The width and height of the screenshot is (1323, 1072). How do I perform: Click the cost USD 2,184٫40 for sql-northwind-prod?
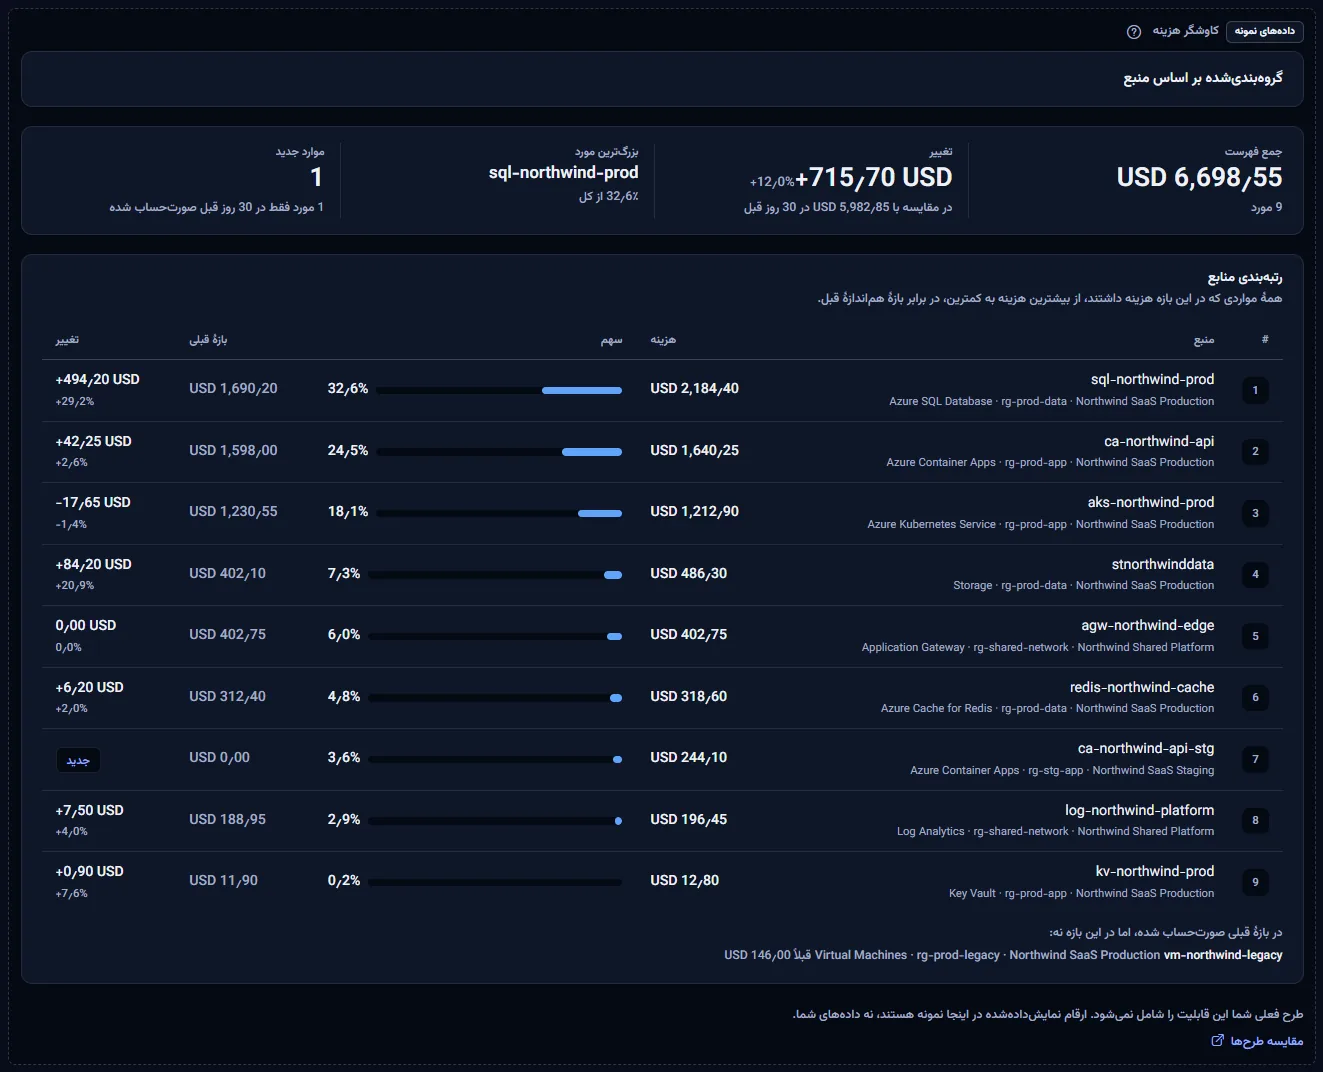[x=695, y=388]
